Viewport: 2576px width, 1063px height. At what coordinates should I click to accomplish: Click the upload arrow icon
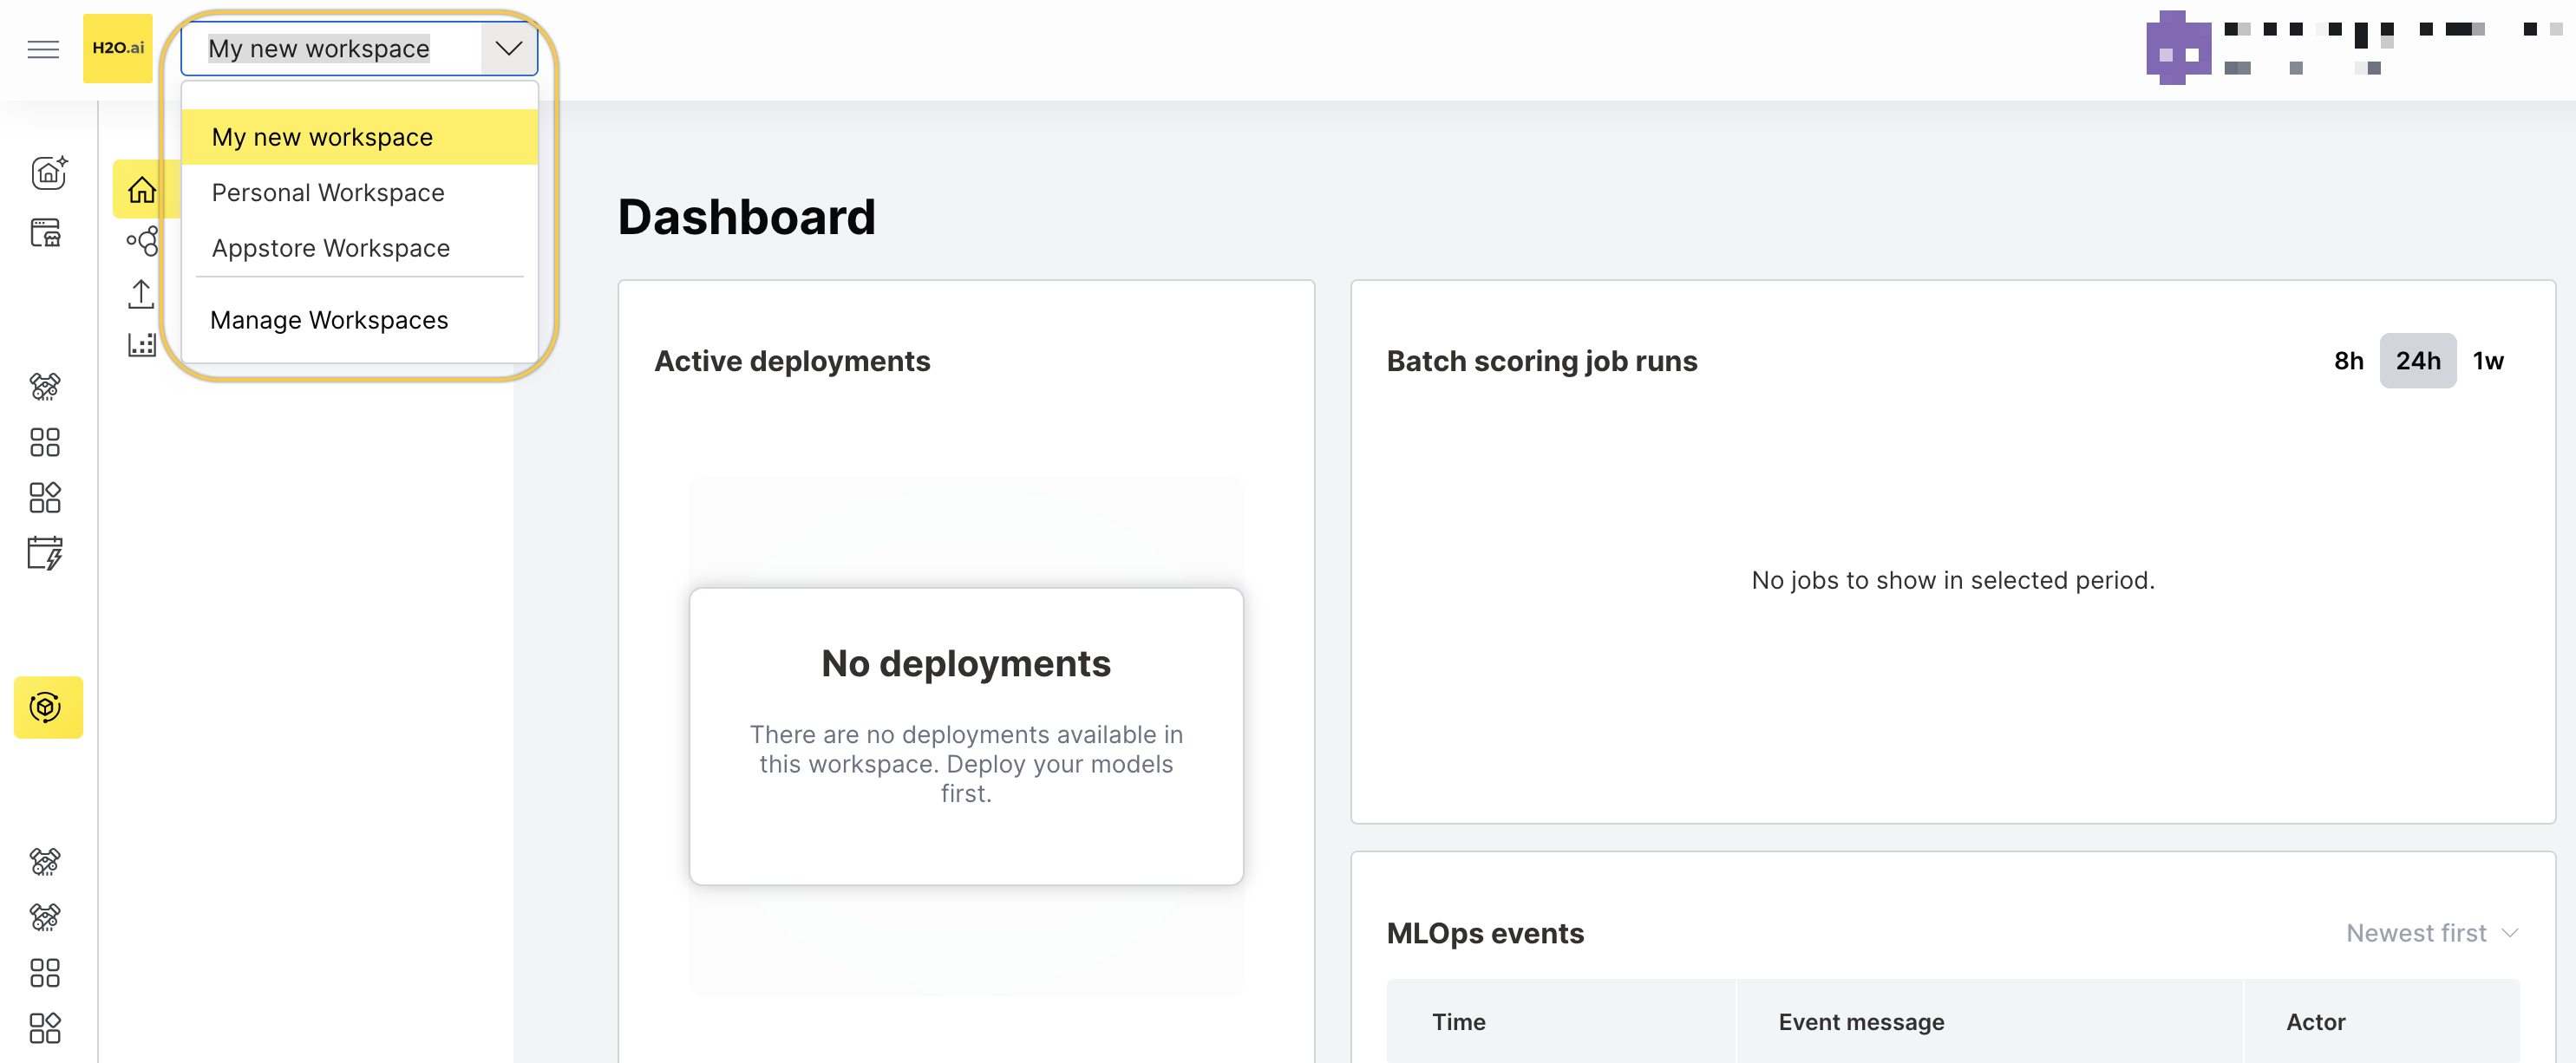pos(141,294)
